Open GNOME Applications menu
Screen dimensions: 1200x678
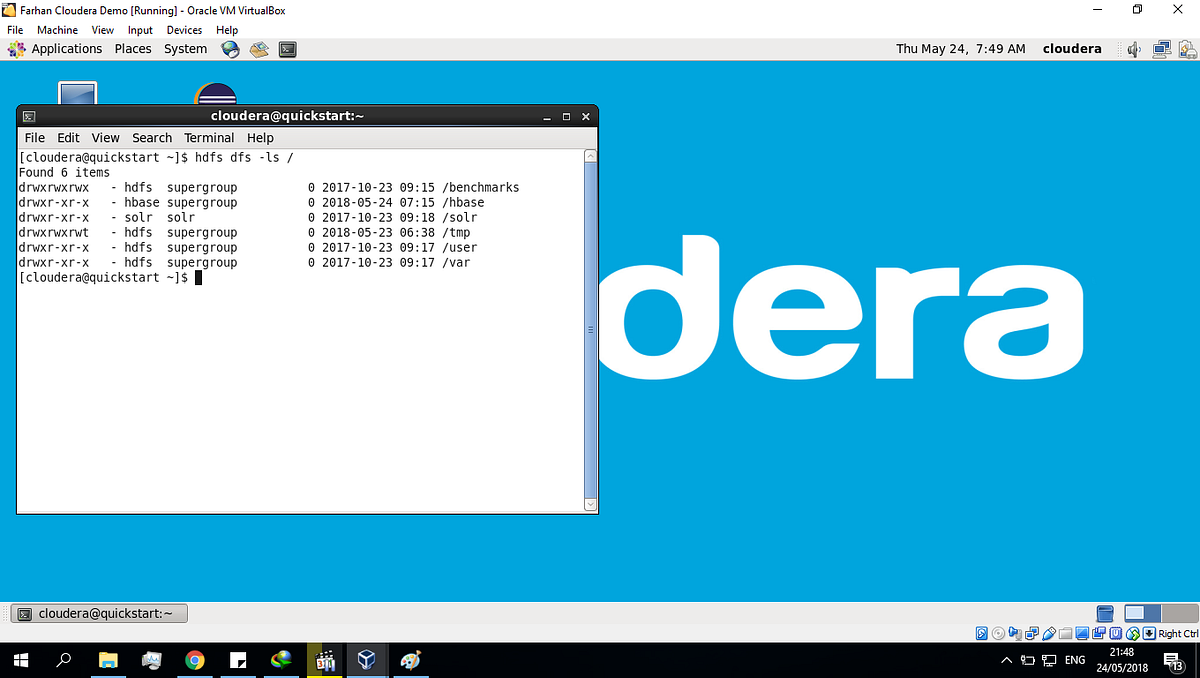pyautogui.click(x=66, y=48)
